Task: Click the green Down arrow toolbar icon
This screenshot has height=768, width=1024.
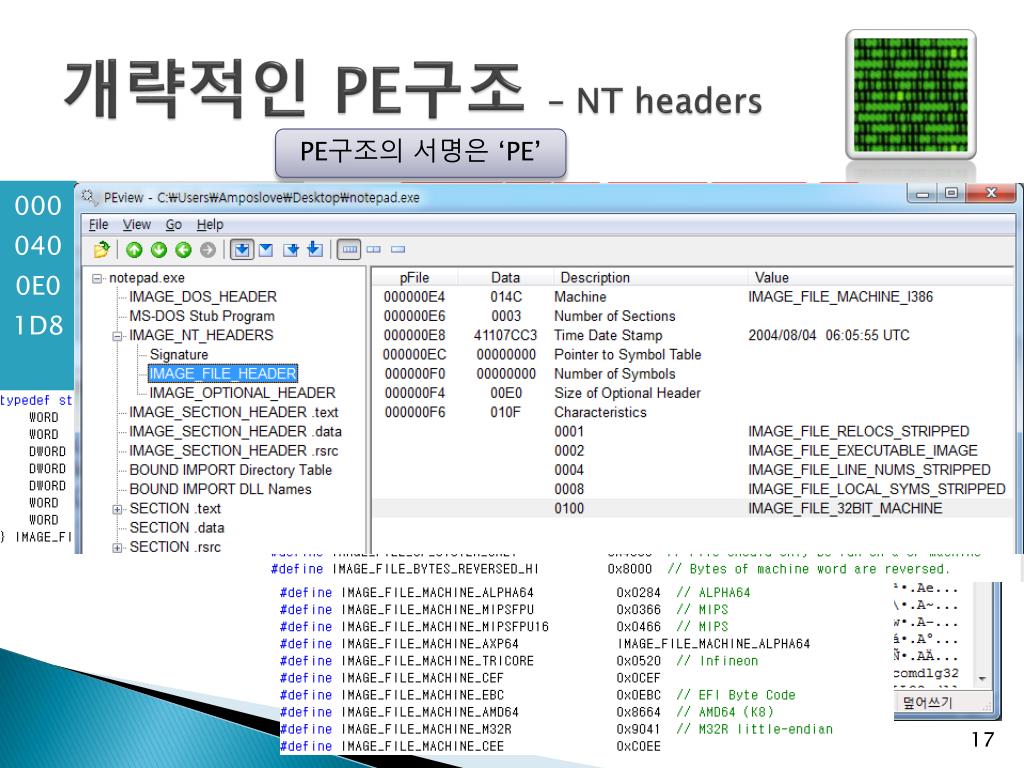Action: point(159,249)
